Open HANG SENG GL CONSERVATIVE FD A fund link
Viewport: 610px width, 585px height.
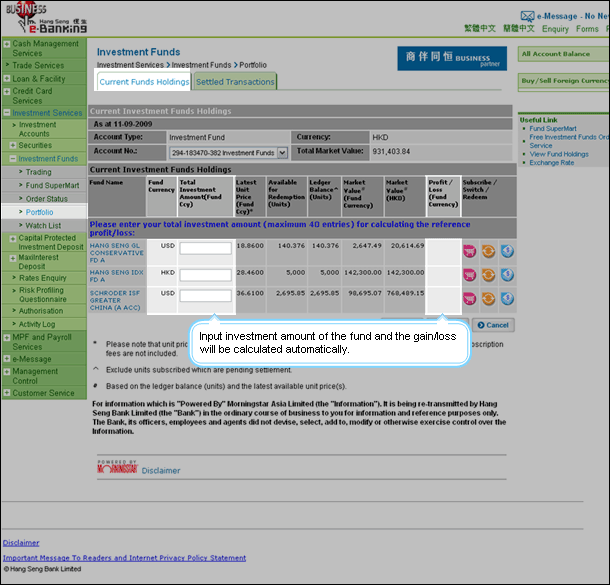[x=117, y=253]
